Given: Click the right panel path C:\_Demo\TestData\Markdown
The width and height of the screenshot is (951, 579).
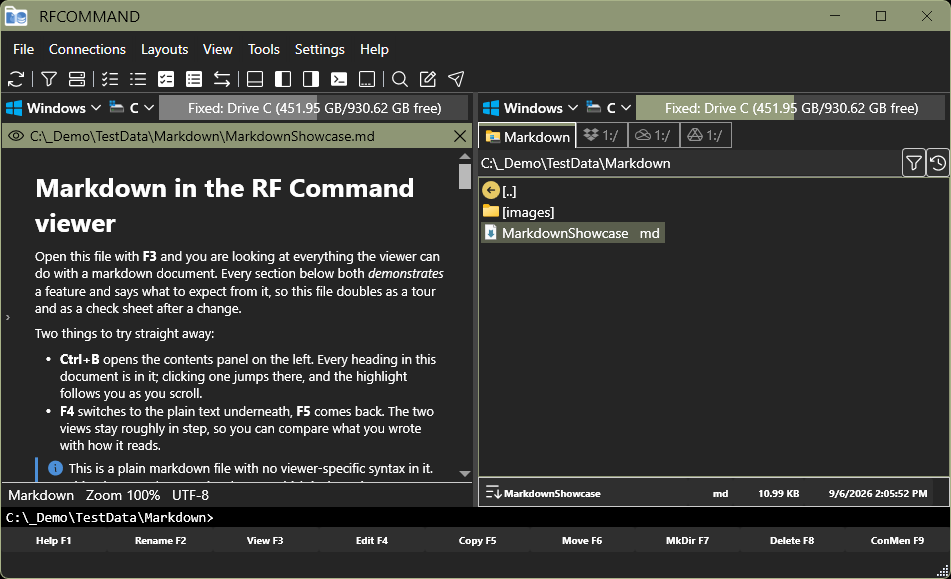Looking at the screenshot, I should [576, 163].
